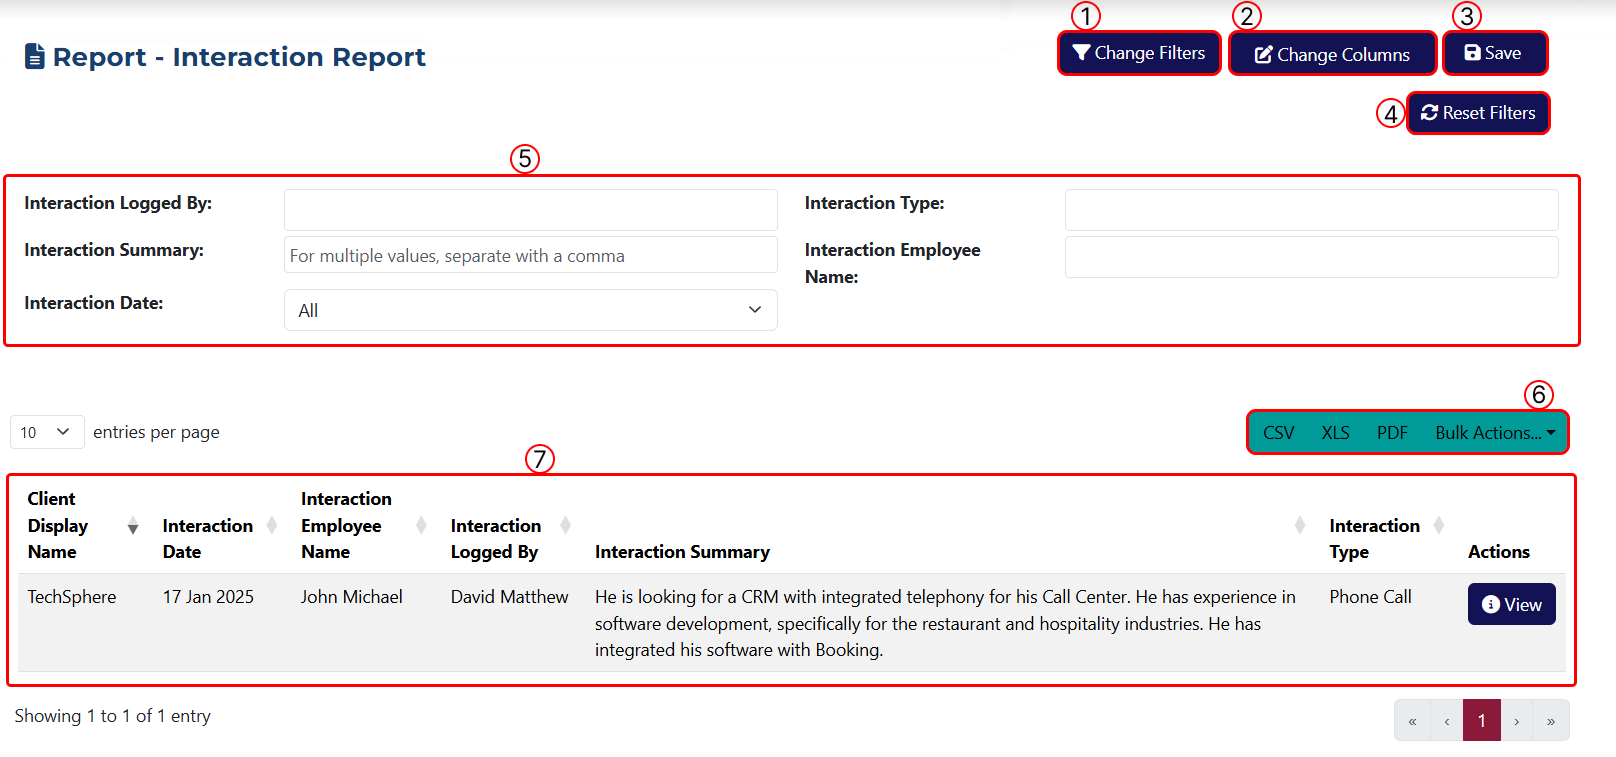The width and height of the screenshot is (1616, 757).
Task: Open the Interaction Date dropdown
Action: [530, 310]
